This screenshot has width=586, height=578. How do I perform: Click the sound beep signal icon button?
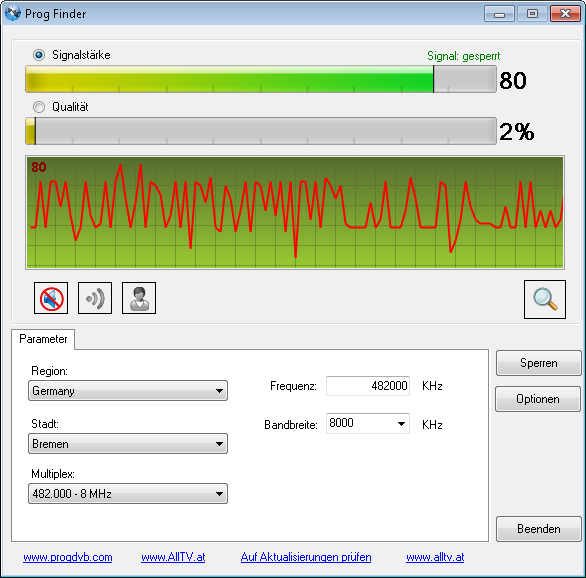pos(95,298)
